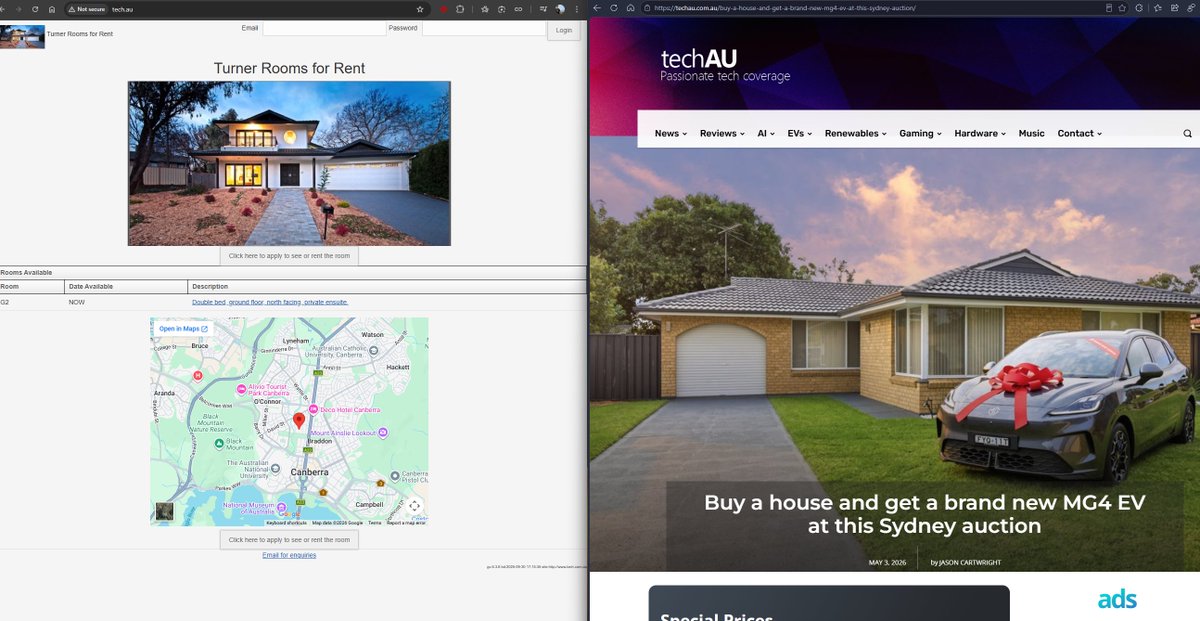Click the large Turner house photo
This screenshot has height=621, width=1200.
289,163
